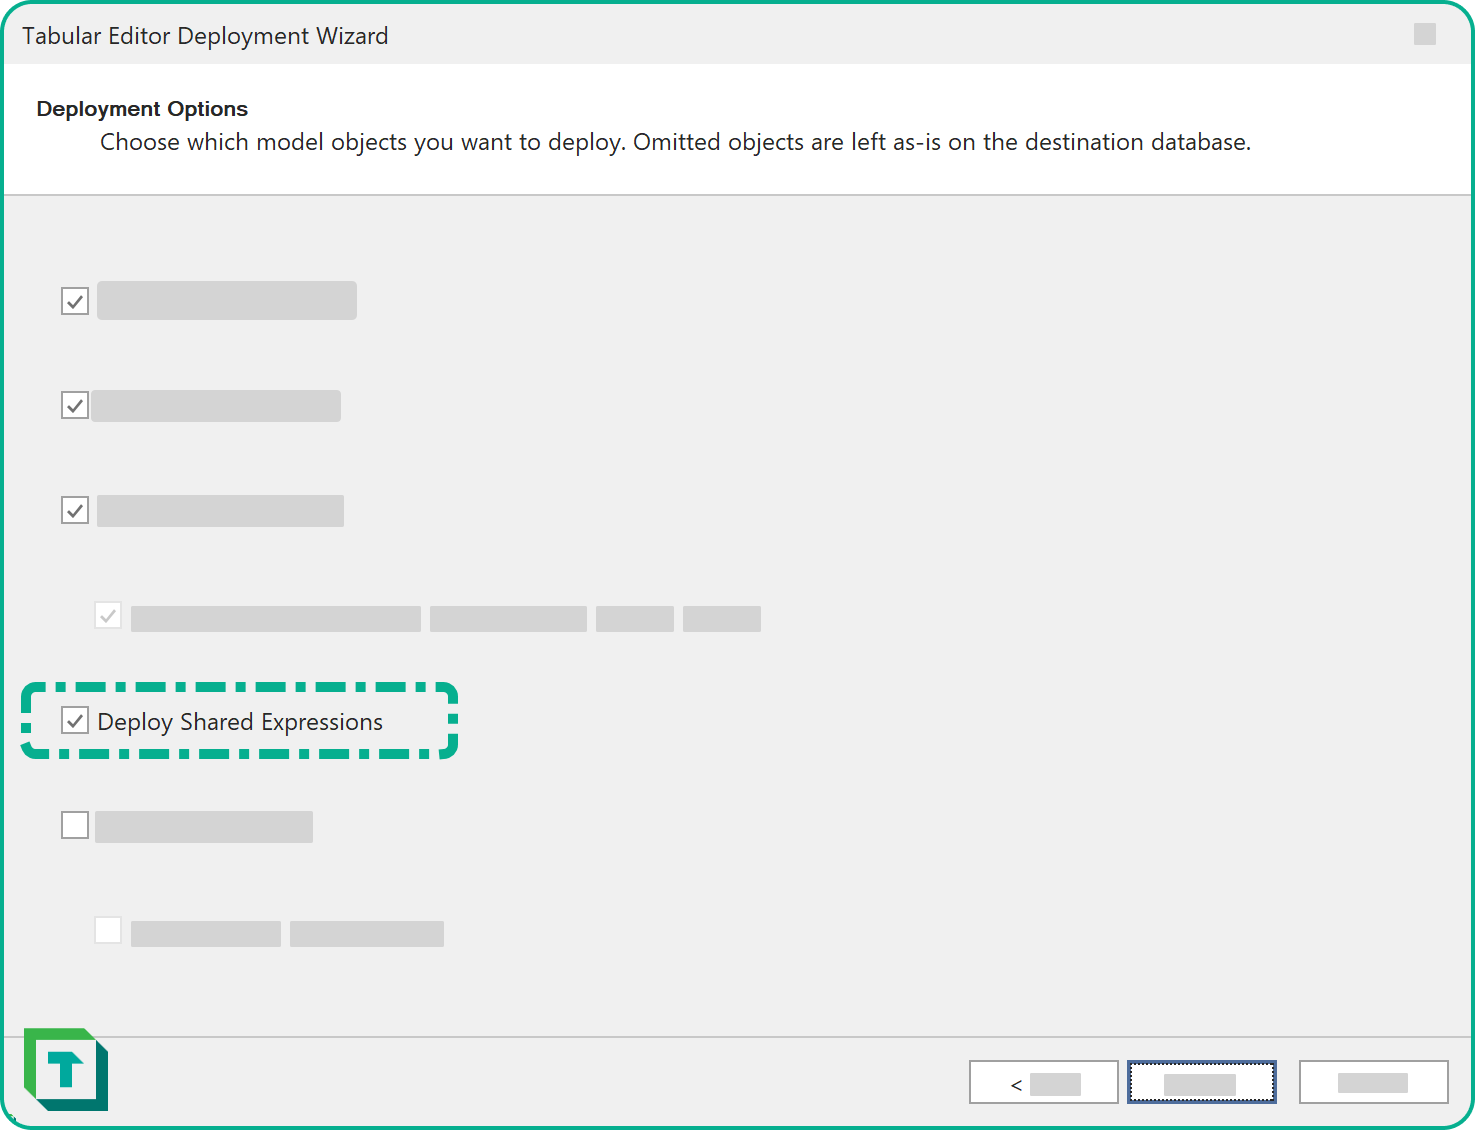Toggle the second checkbox from the top
Screen dimensions: 1475x1130
click(74, 405)
